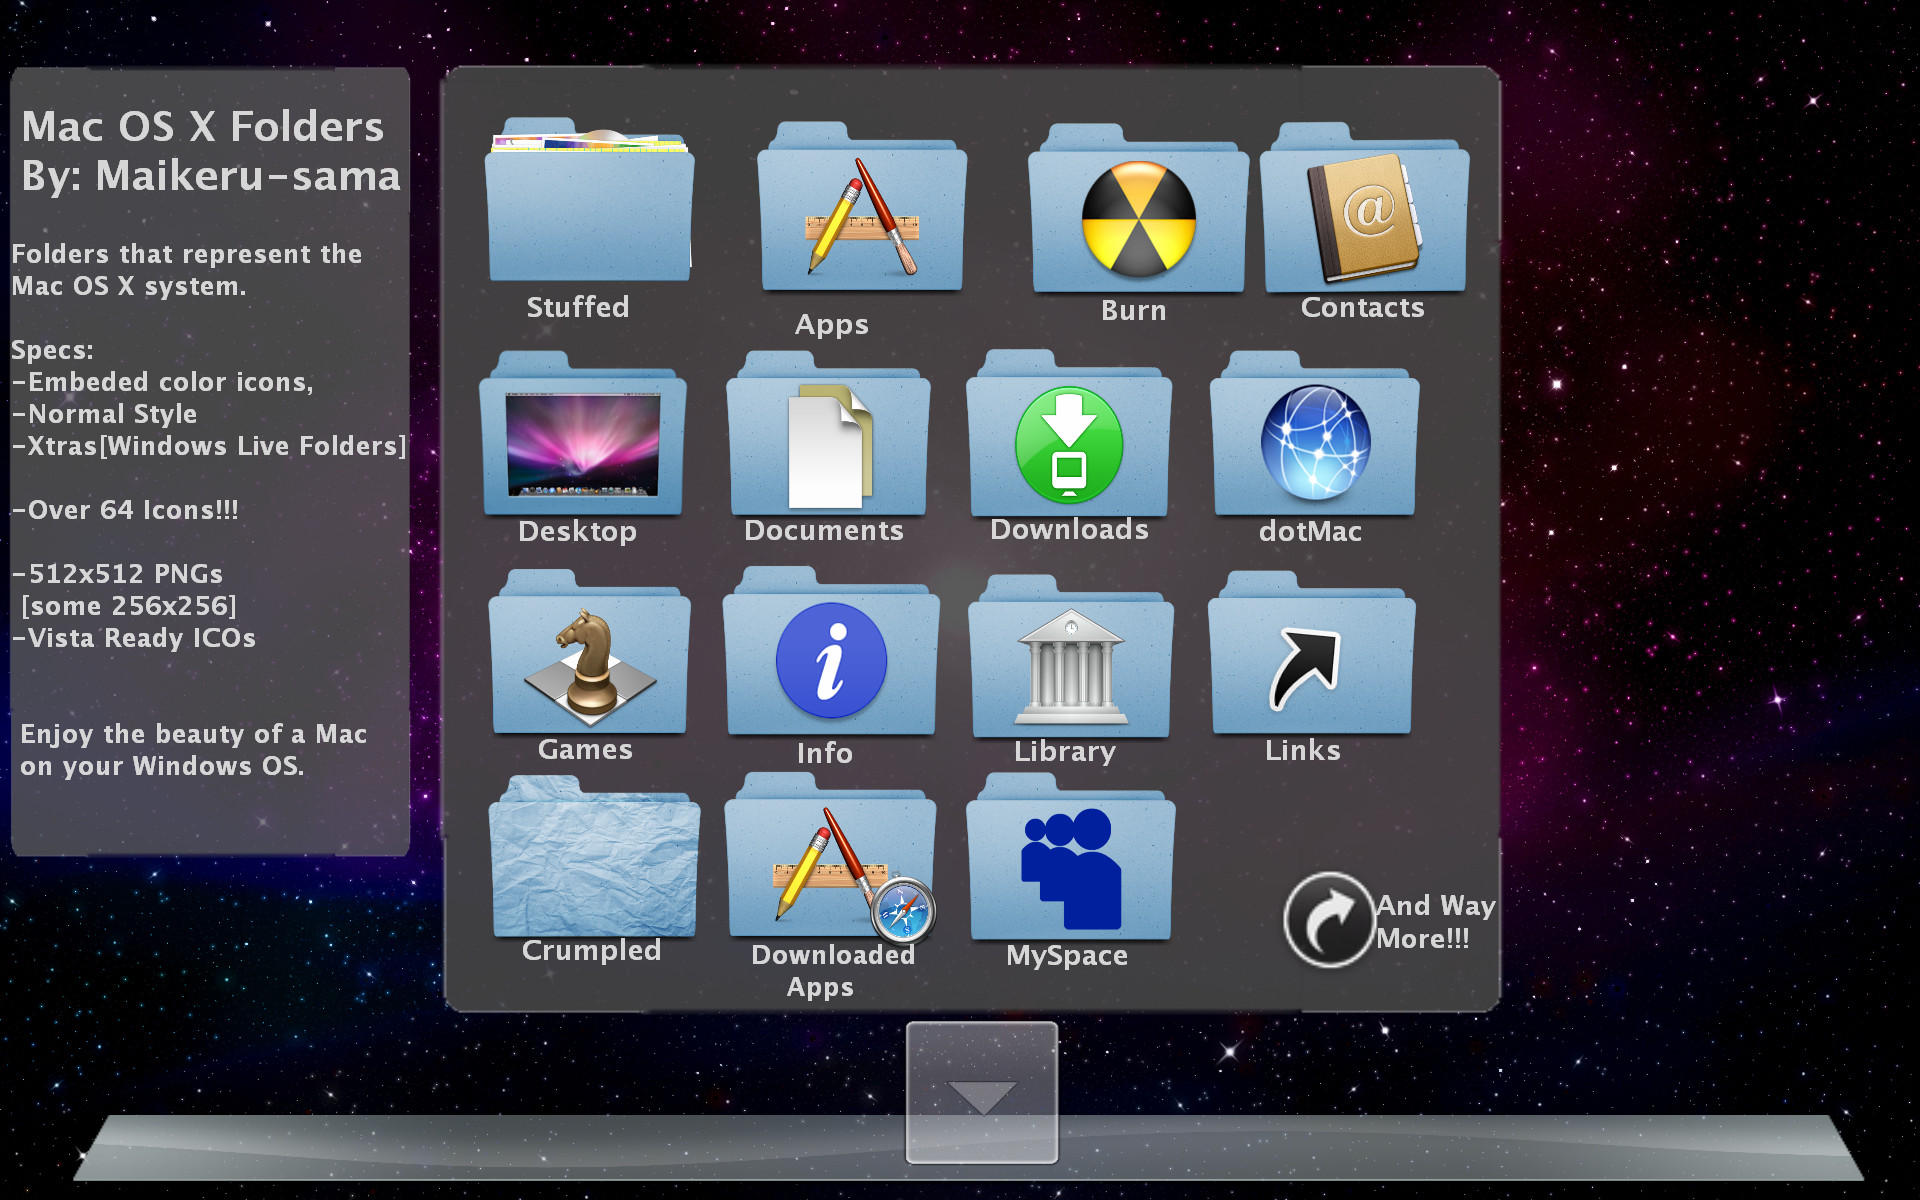The width and height of the screenshot is (1920, 1200).
Task: Open the Crumpled folder icon
Action: click(x=593, y=860)
